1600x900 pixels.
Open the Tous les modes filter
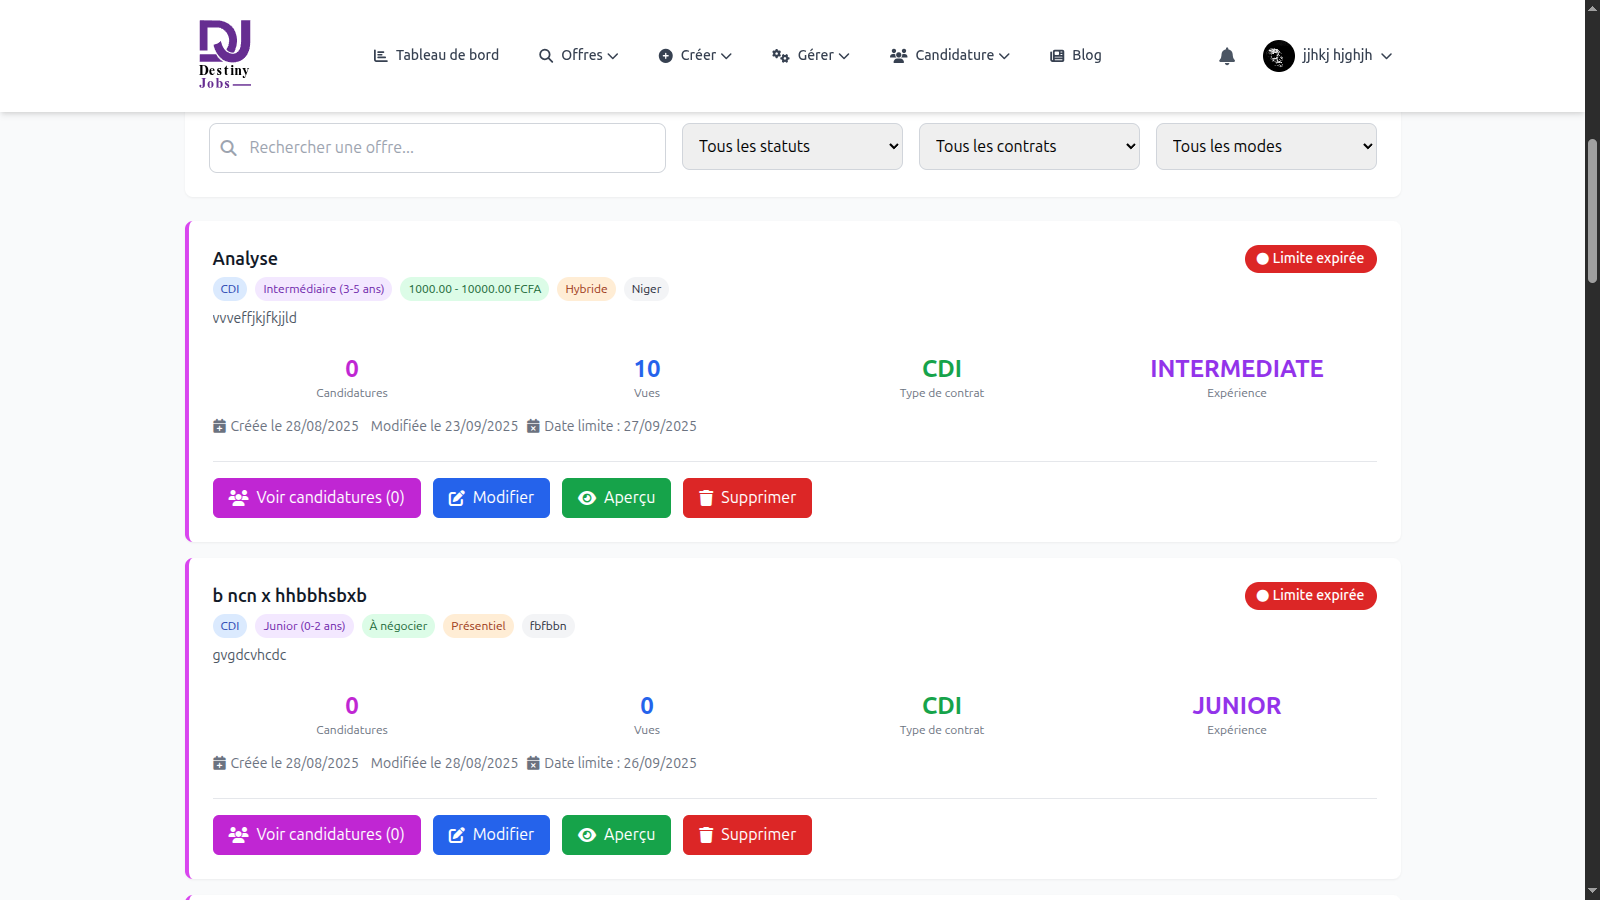coord(1266,146)
